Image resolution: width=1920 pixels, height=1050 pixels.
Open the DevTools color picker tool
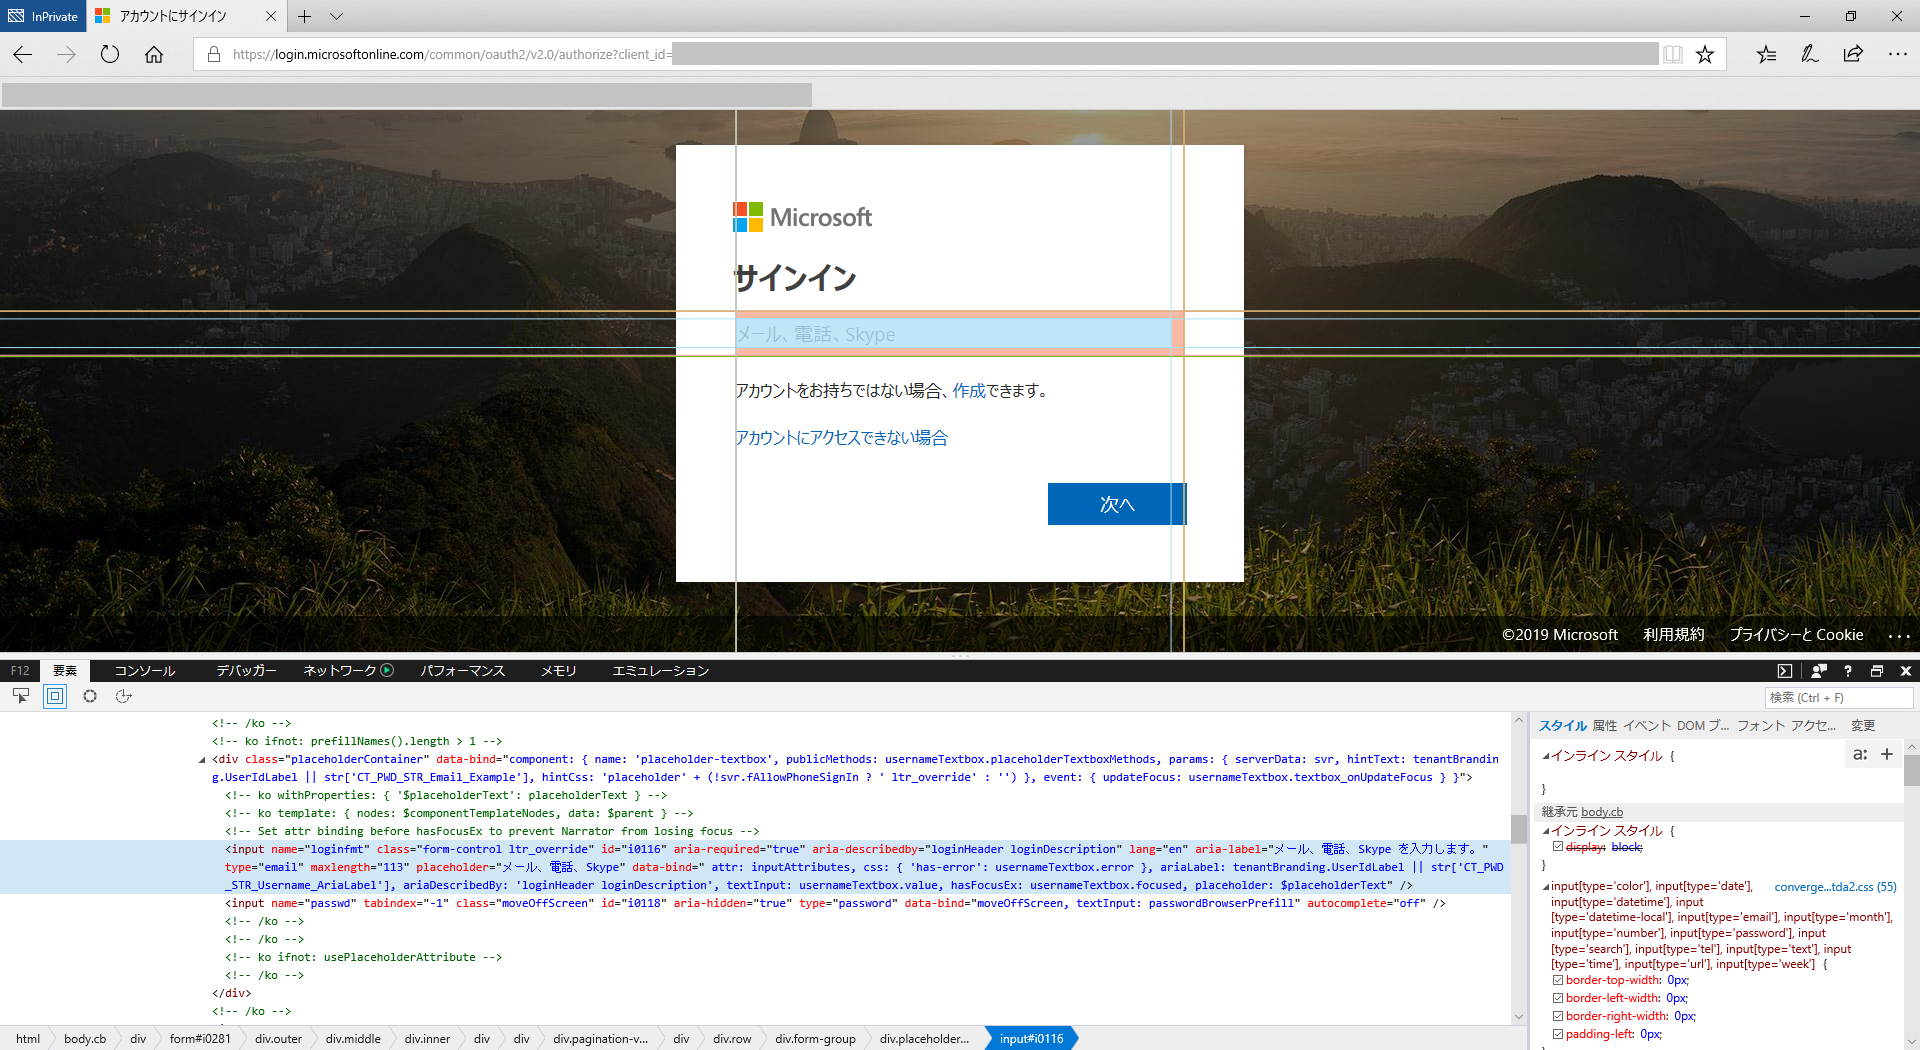click(x=90, y=696)
